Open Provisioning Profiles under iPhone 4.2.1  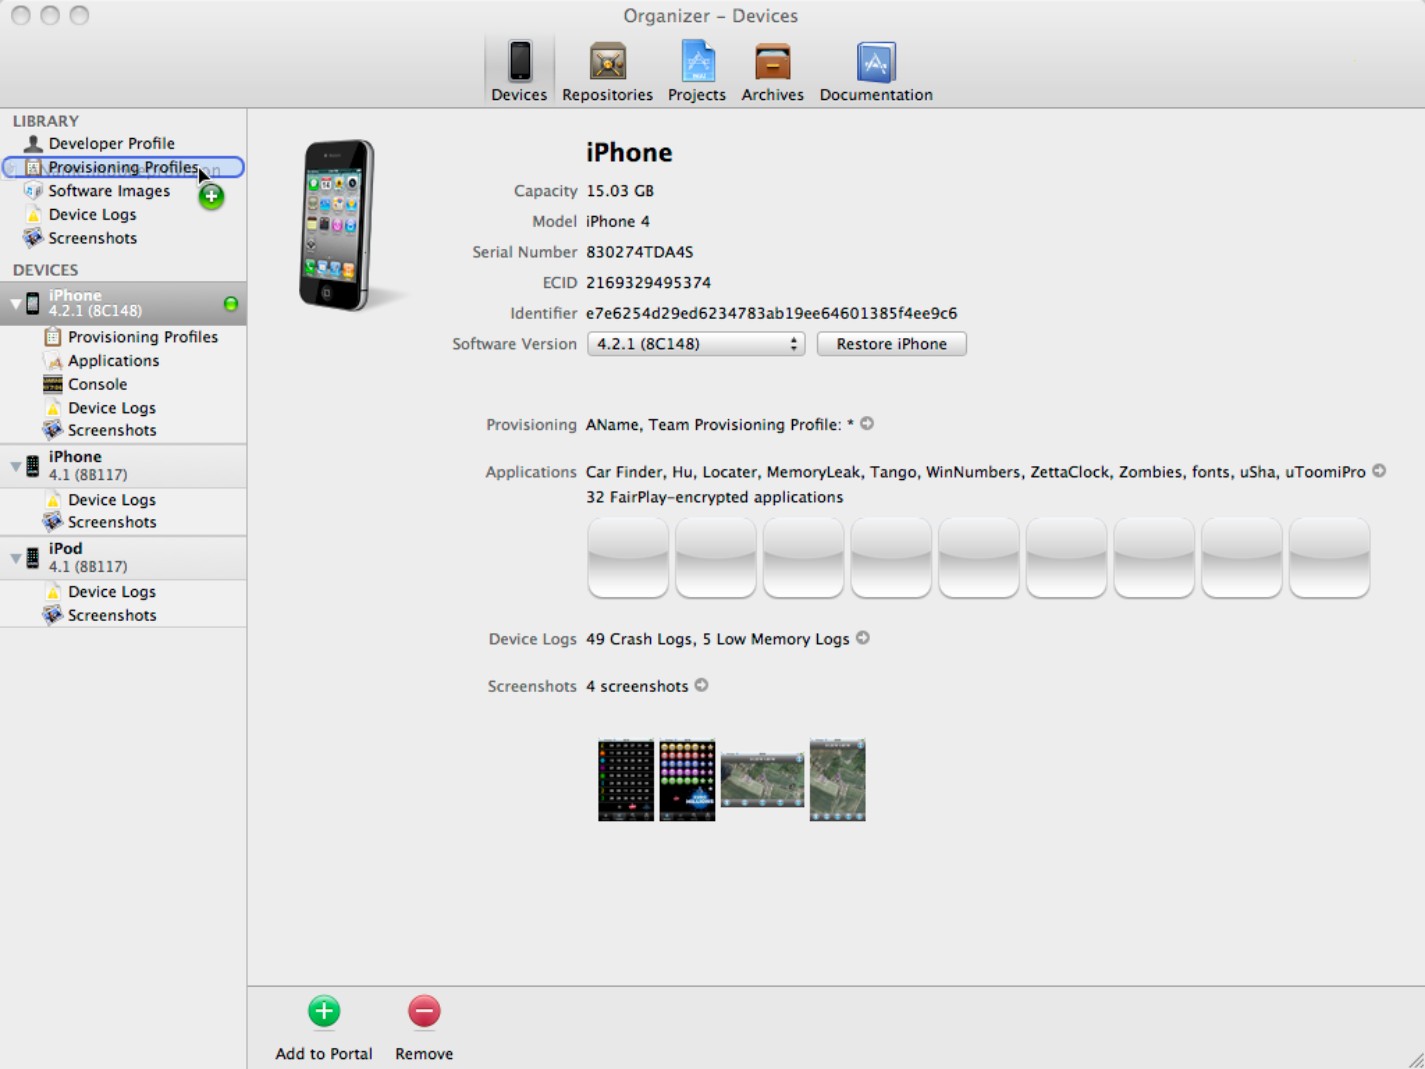[123, 337]
